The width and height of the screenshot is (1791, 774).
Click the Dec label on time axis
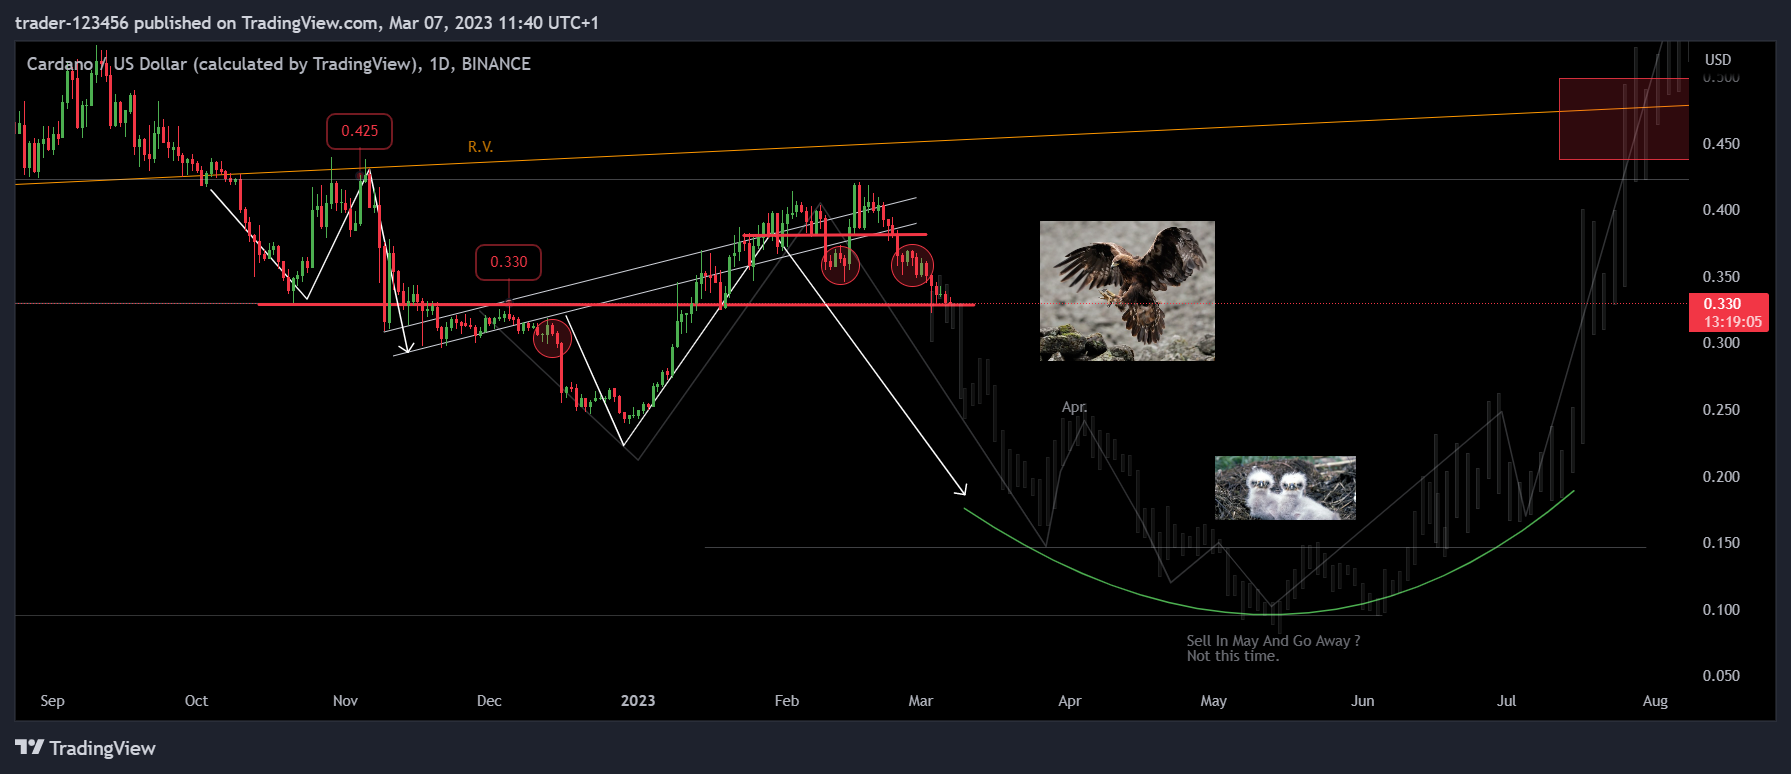(489, 701)
